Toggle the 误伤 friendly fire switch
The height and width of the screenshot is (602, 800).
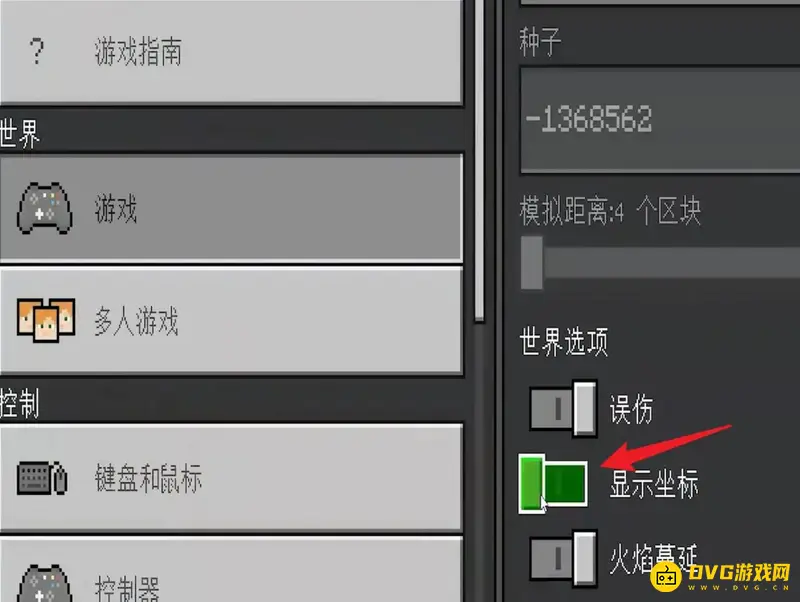(563, 409)
